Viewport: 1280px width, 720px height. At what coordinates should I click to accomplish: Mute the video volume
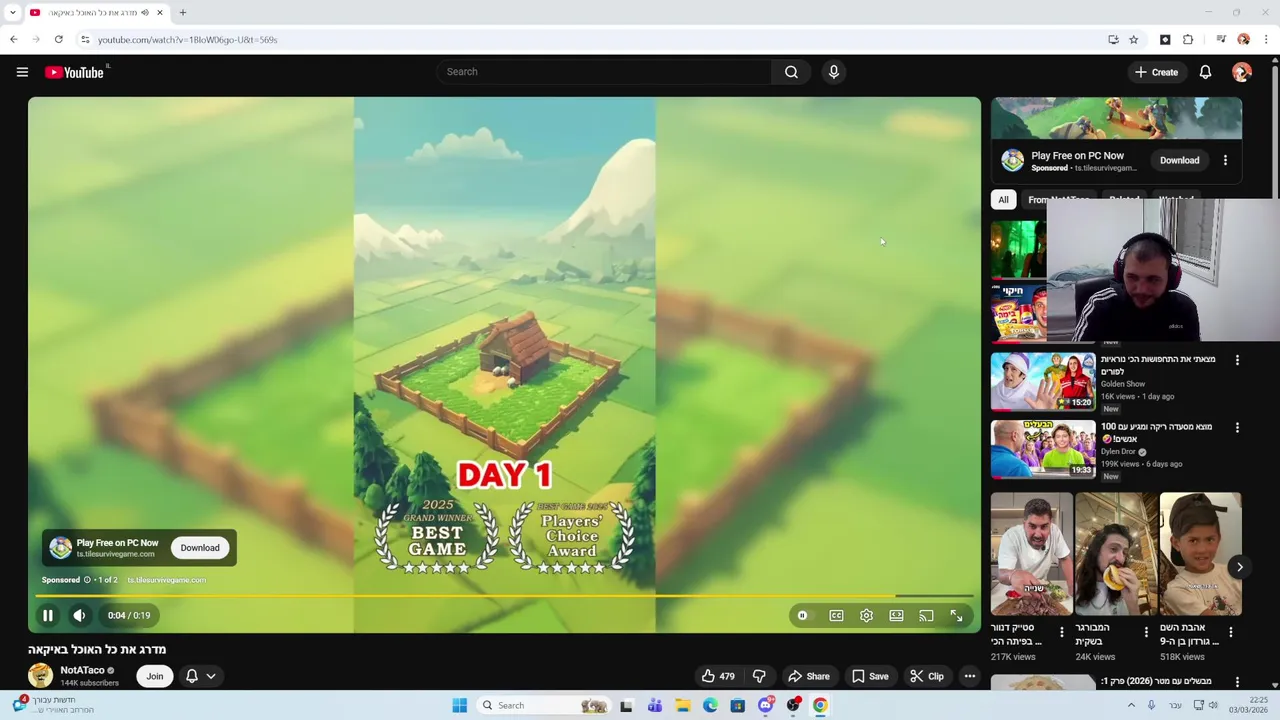coord(80,615)
